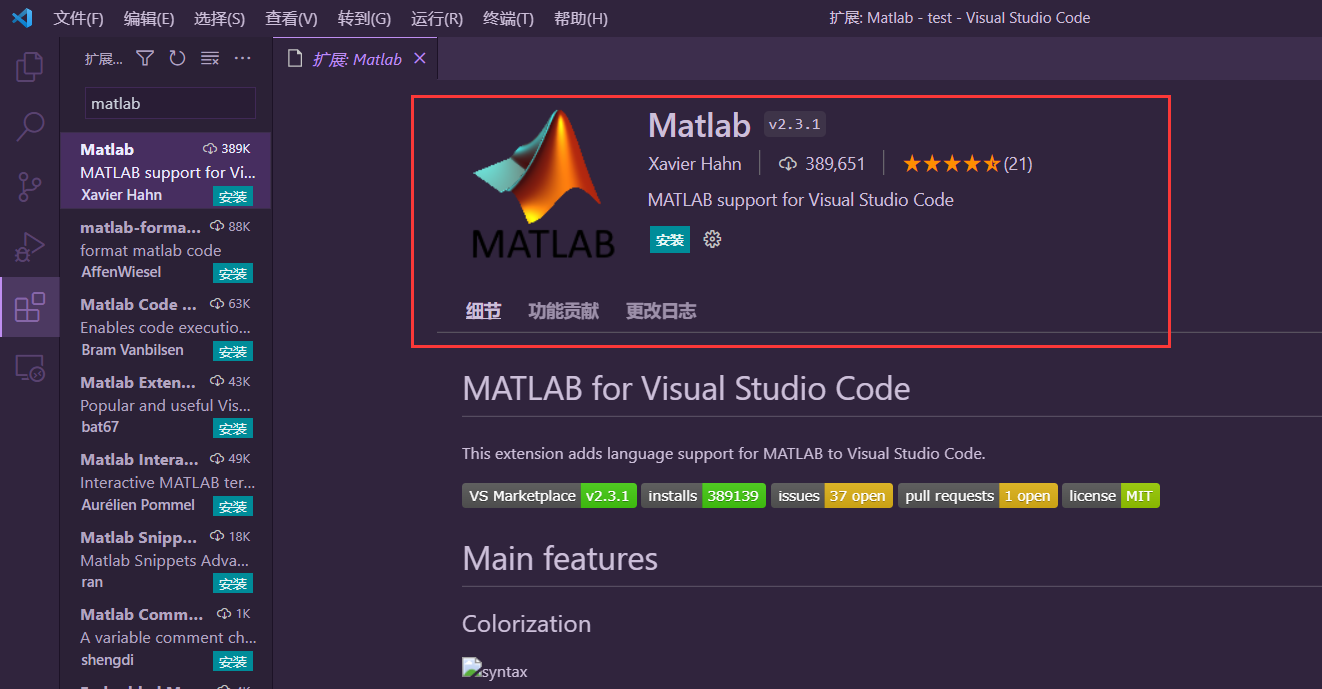Select Matlab Code Run extension entry
The image size is (1322, 689).
[x=166, y=326]
